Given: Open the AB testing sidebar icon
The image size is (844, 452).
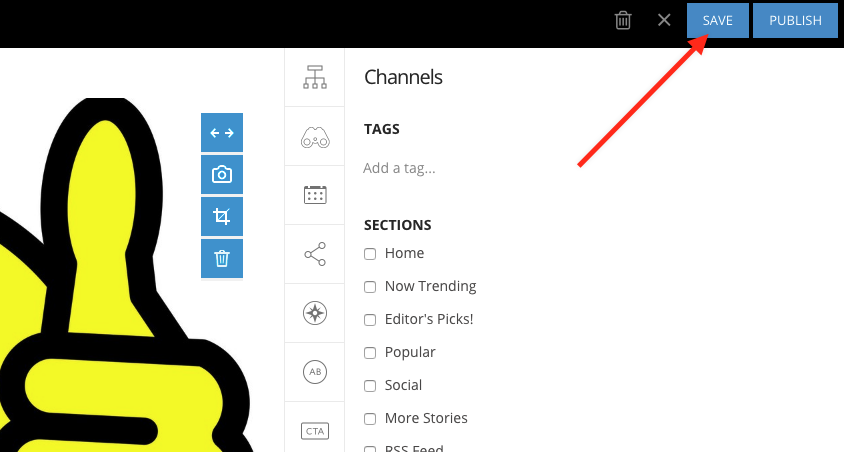Looking at the screenshot, I should (315, 372).
